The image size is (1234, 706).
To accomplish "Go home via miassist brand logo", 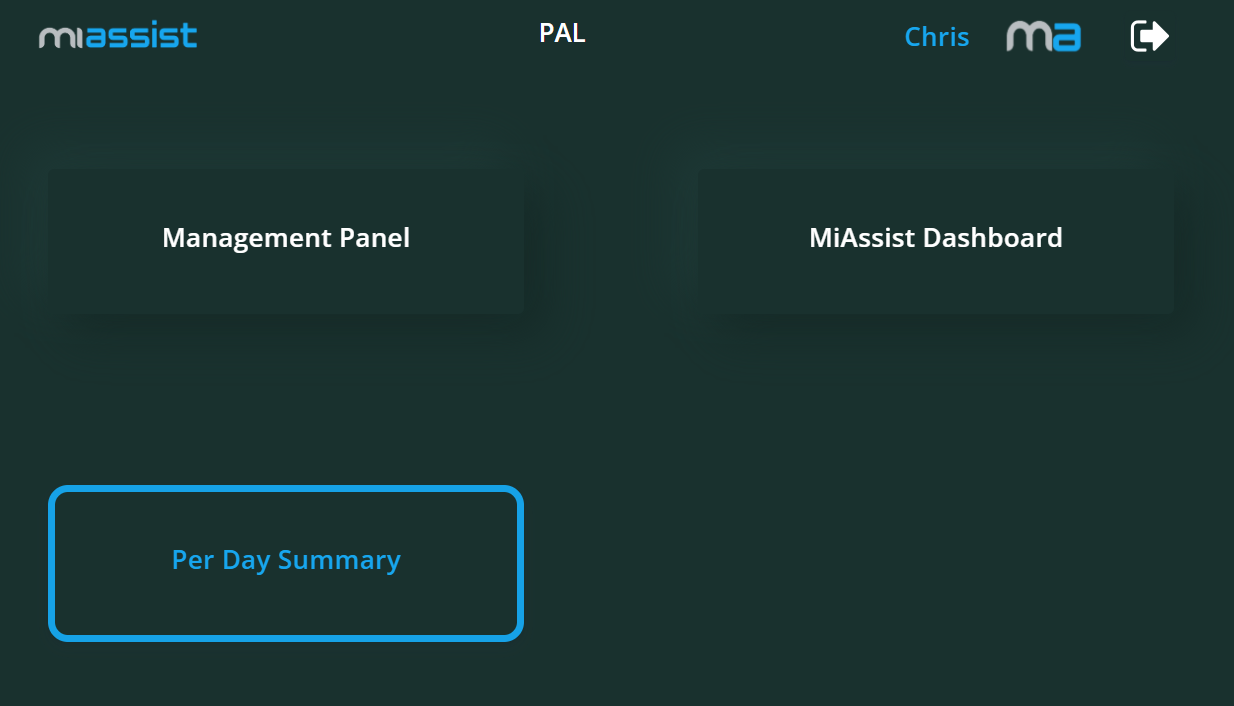I will [x=118, y=37].
